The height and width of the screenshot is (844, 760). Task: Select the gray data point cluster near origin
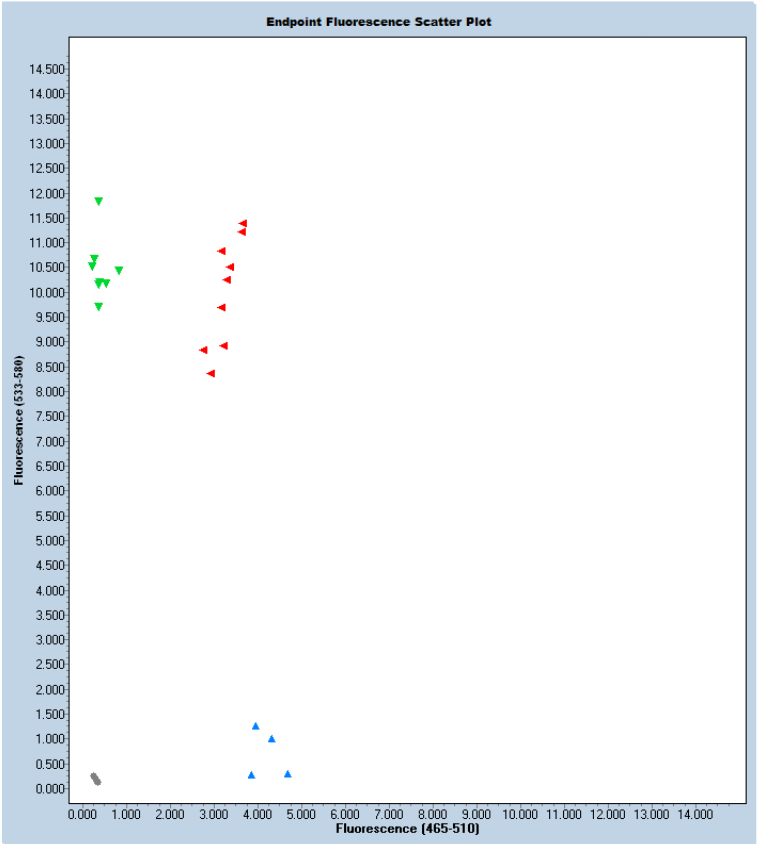point(95,779)
